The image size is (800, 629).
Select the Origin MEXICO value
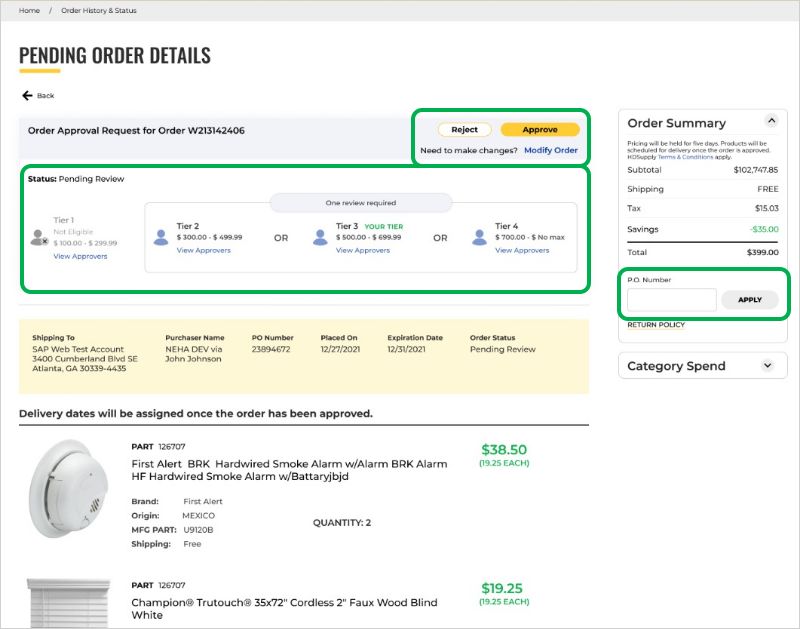click(198, 515)
